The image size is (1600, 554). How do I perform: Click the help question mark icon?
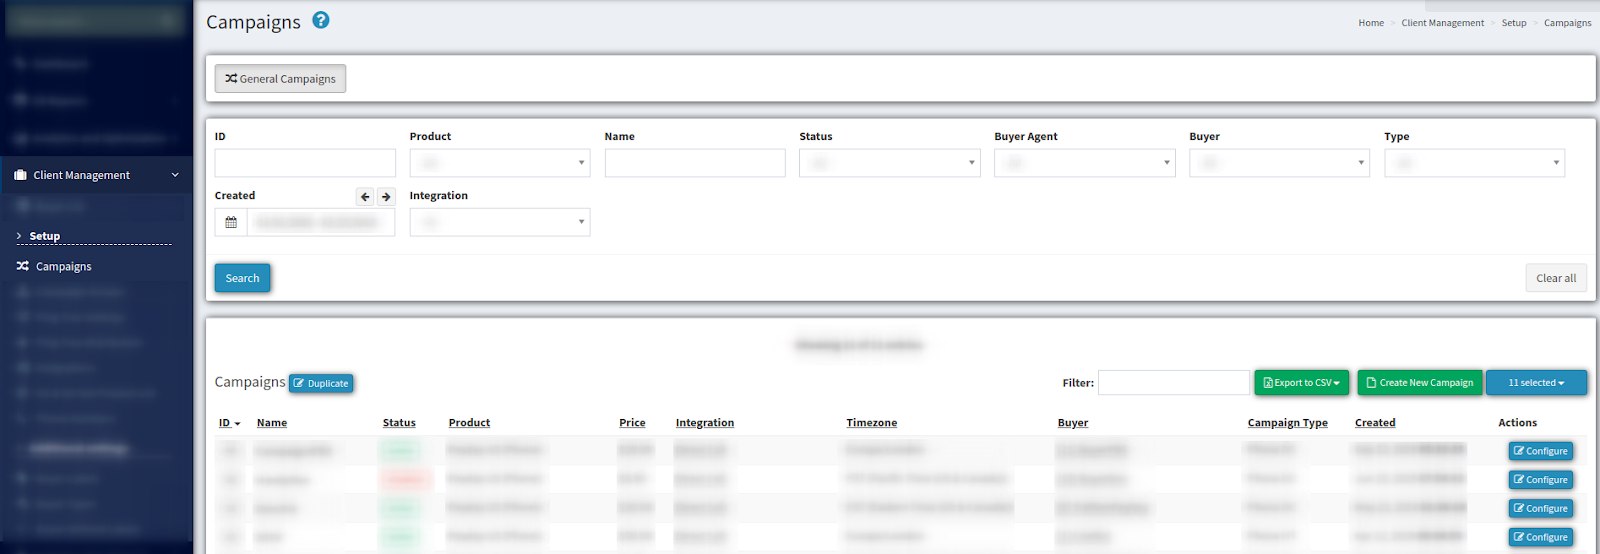click(x=320, y=20)
